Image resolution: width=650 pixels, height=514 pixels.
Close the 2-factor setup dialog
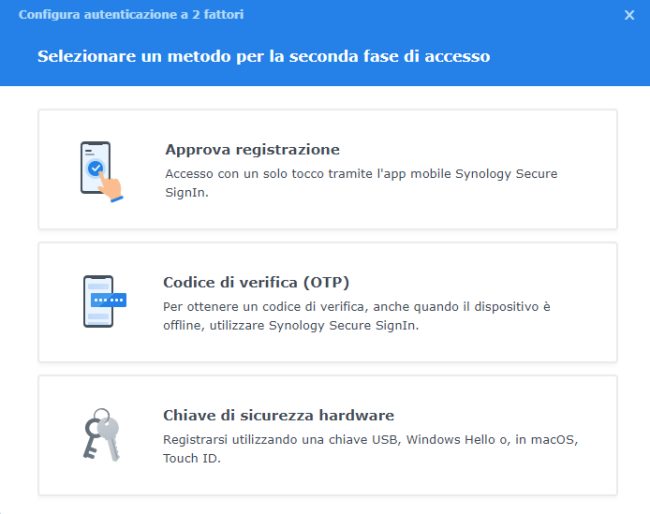(629, 15)
